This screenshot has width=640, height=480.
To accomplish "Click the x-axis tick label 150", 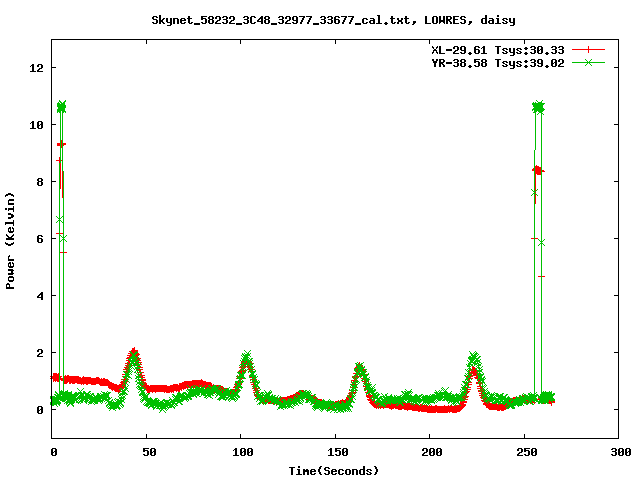I will [338, 452].
